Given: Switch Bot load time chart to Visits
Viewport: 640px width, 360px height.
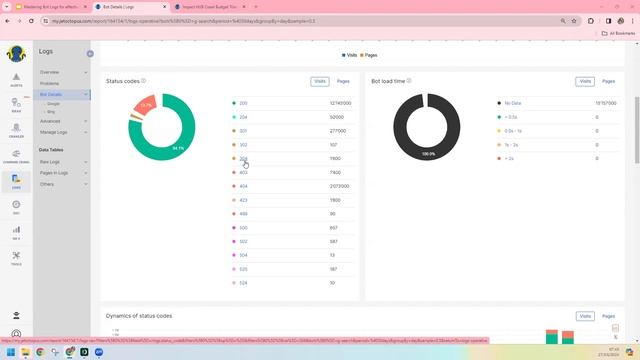Looking at the screenshot, I should [585, 81].
